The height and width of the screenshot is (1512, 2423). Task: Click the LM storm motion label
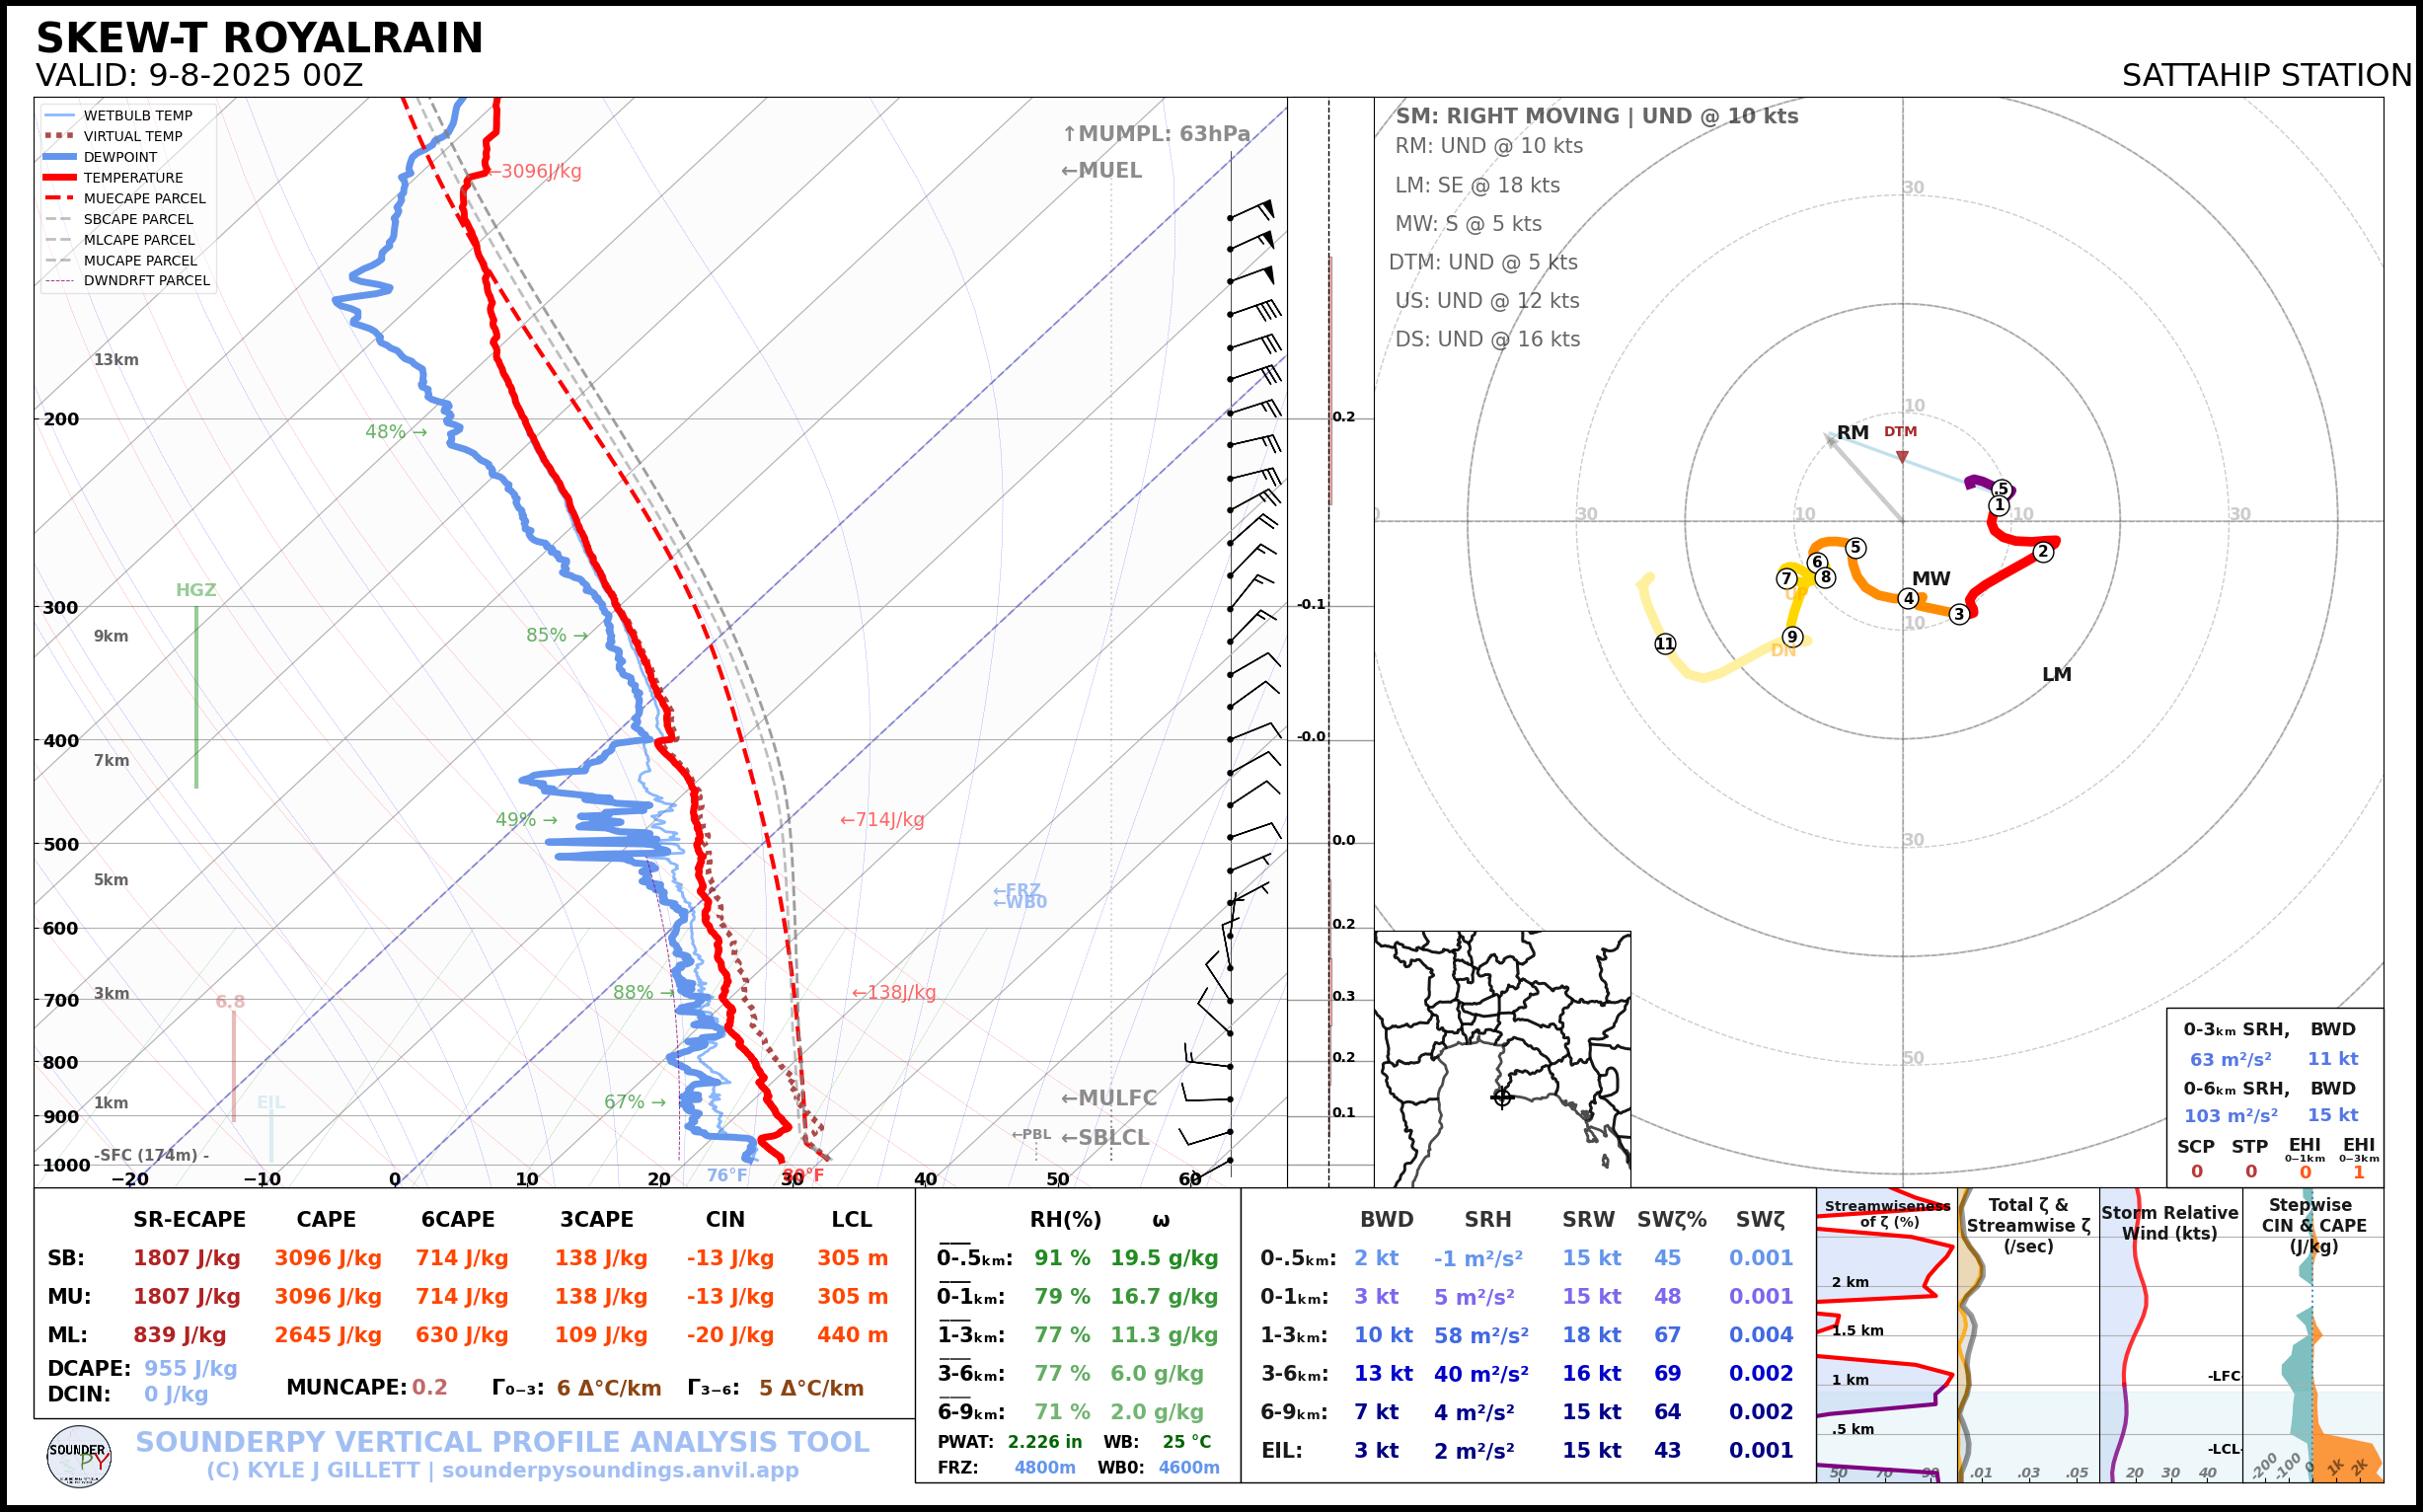point(2056,674)
